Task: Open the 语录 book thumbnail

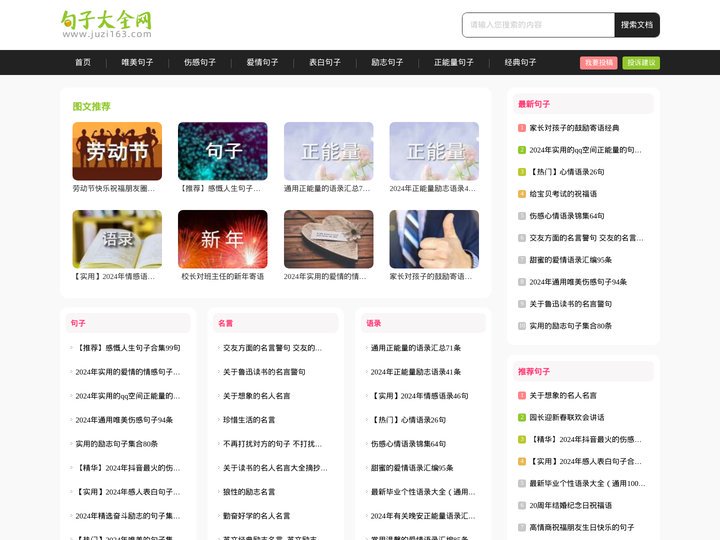Action: (117, 239)
